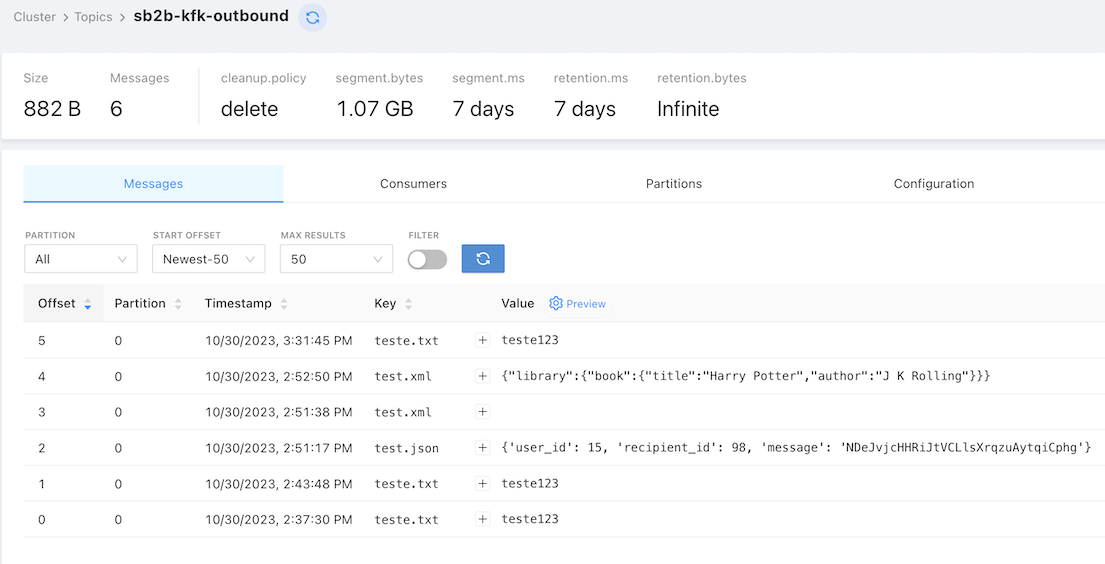Expand the test.json message row
This screenshot has height=564, width=1105.
[x=482, y=448]
